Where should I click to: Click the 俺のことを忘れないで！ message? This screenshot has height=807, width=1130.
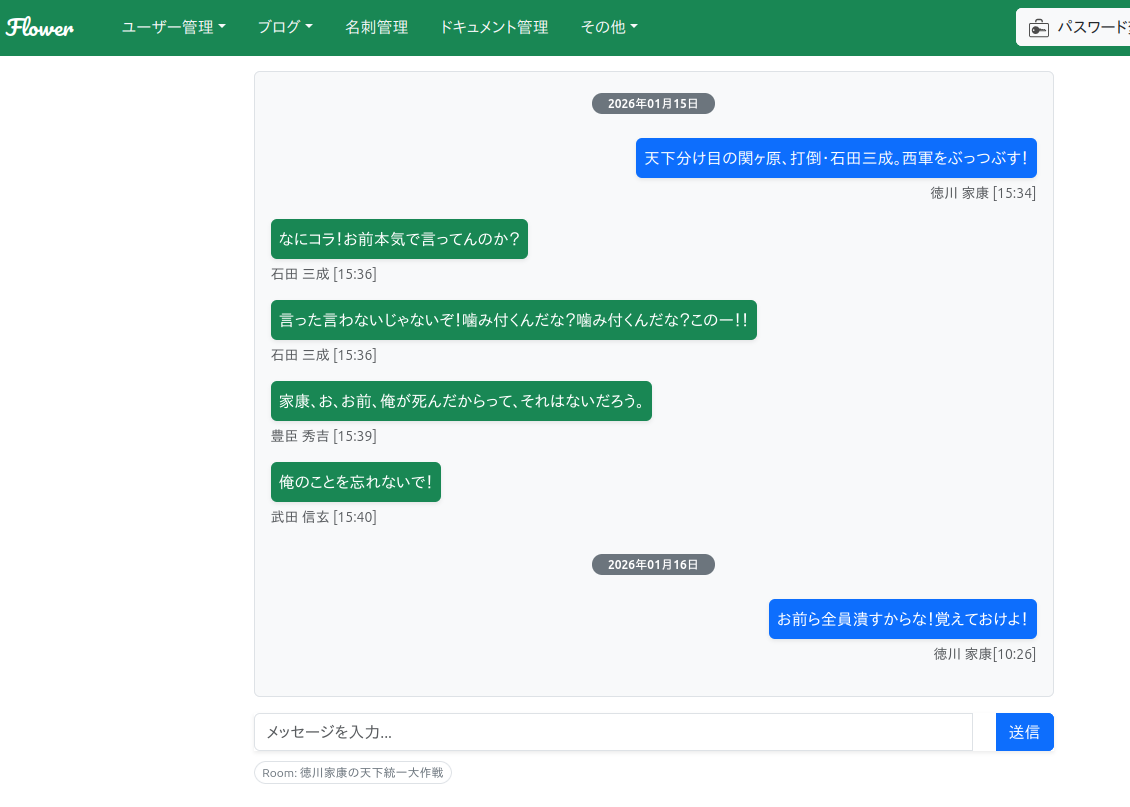[x=355, y=482]
